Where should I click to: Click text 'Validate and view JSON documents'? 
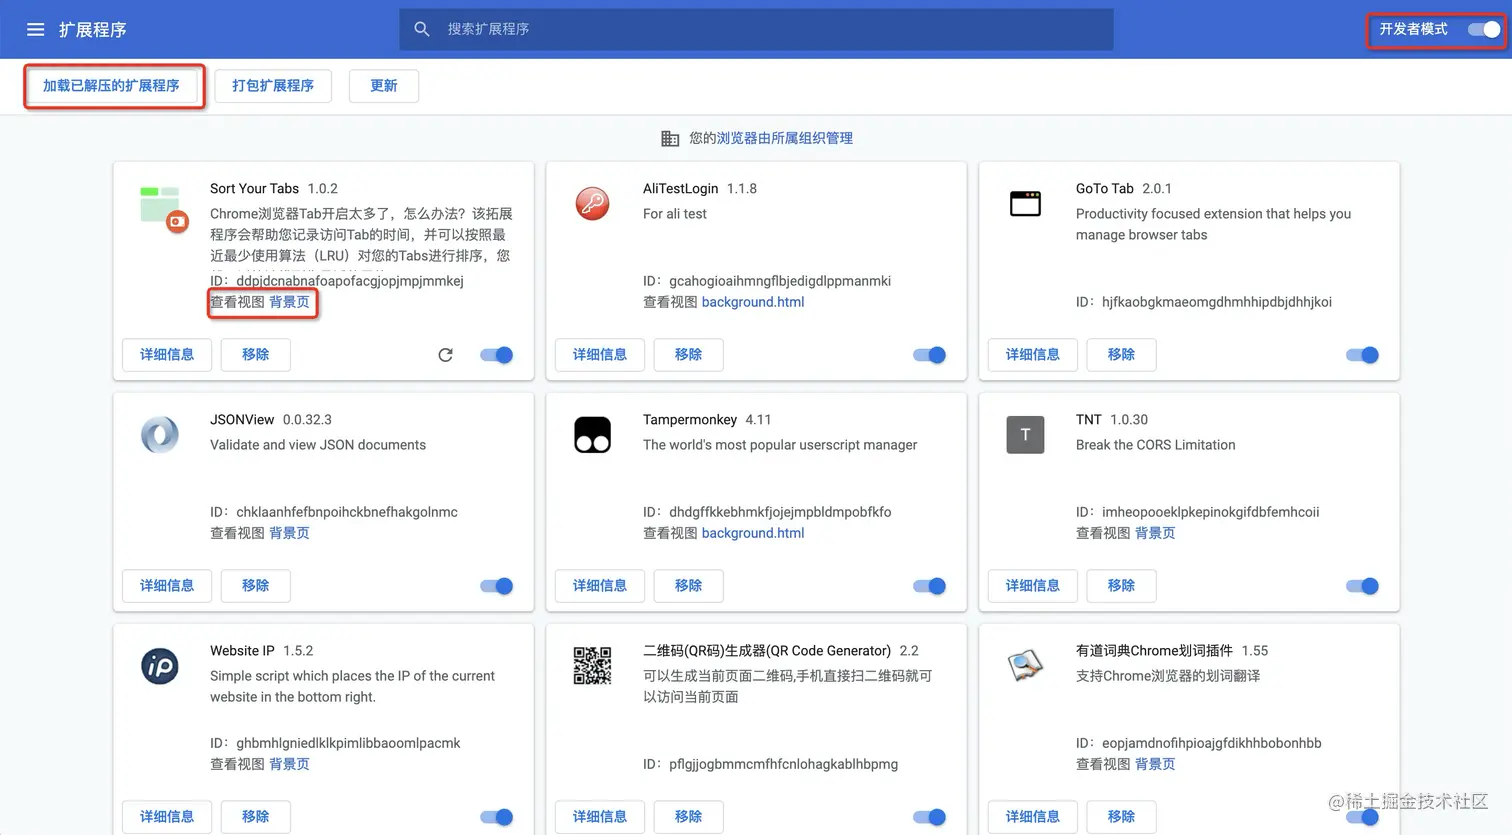click(318, 445)
